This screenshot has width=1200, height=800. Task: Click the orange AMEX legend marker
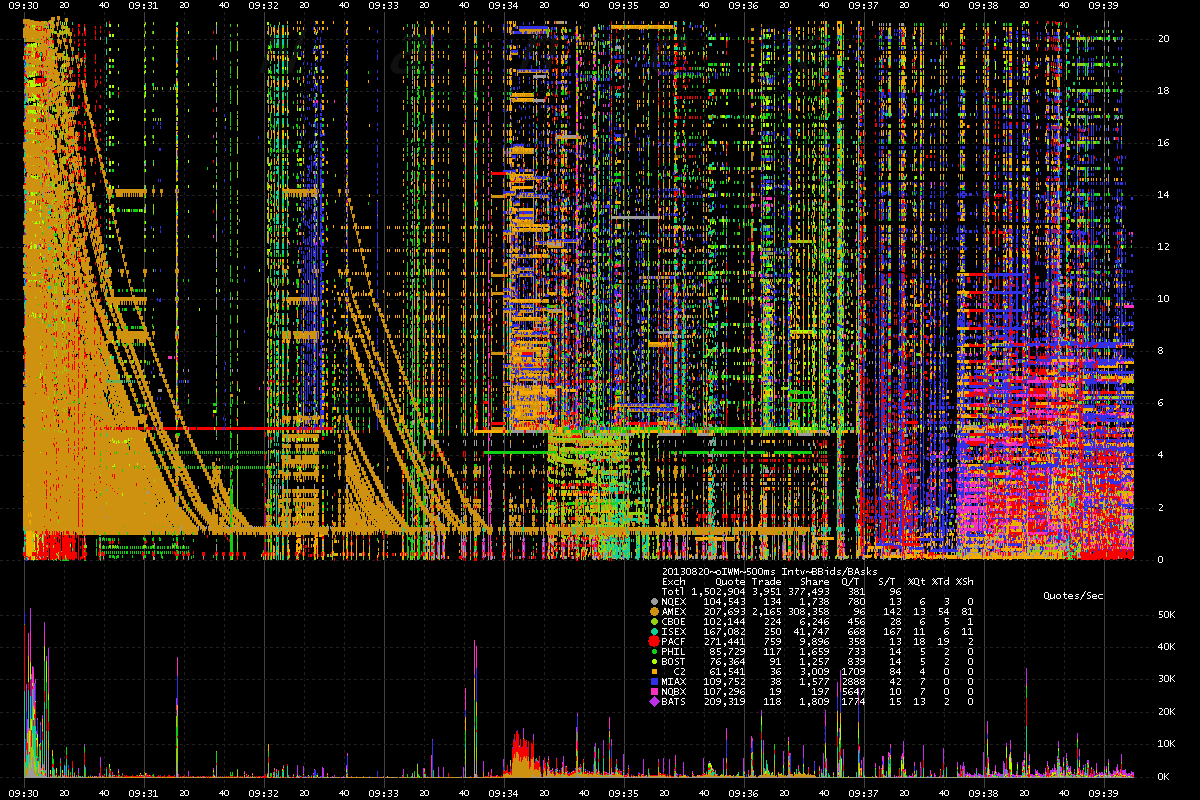coord(655,611)
